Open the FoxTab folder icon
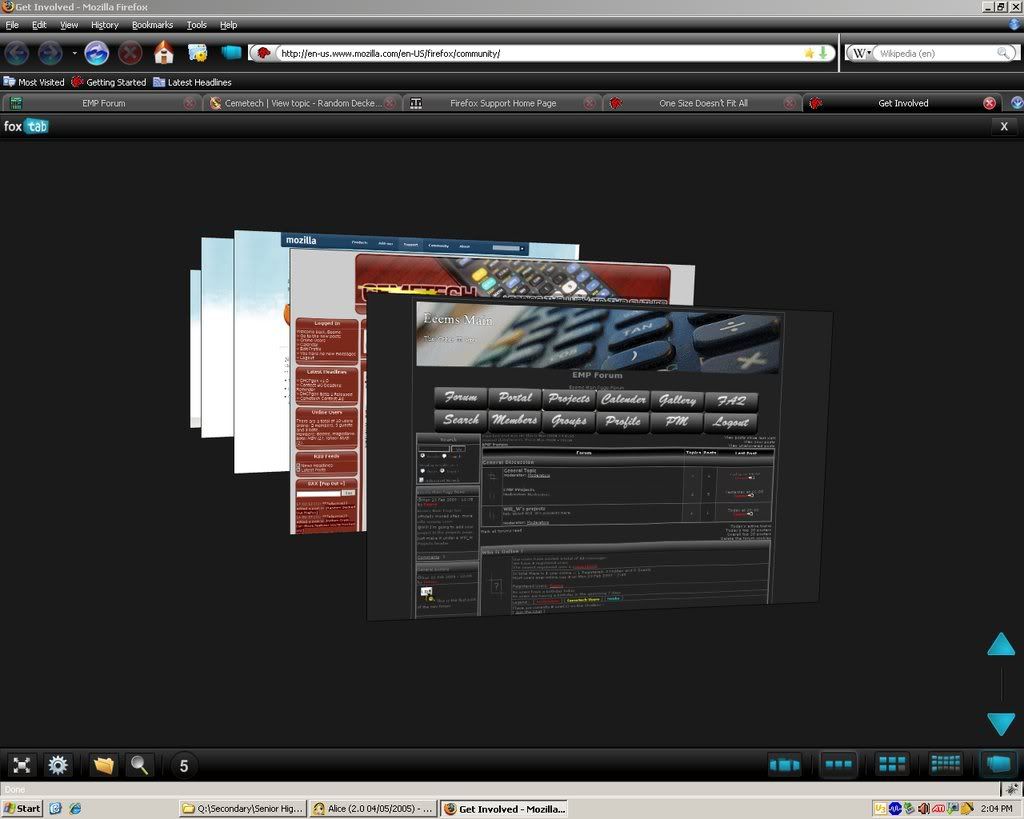 103,766
